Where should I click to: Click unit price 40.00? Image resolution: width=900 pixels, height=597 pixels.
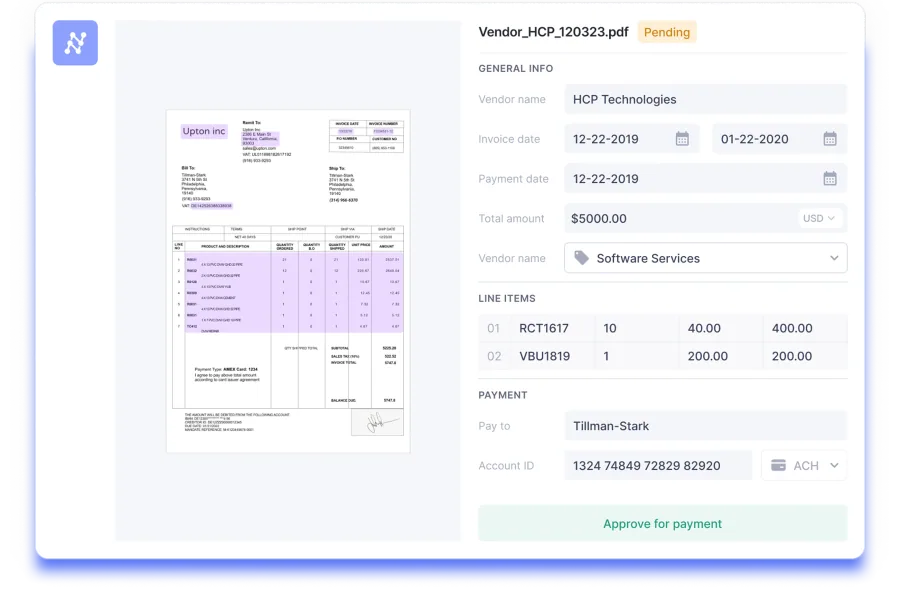pos(704,328)
